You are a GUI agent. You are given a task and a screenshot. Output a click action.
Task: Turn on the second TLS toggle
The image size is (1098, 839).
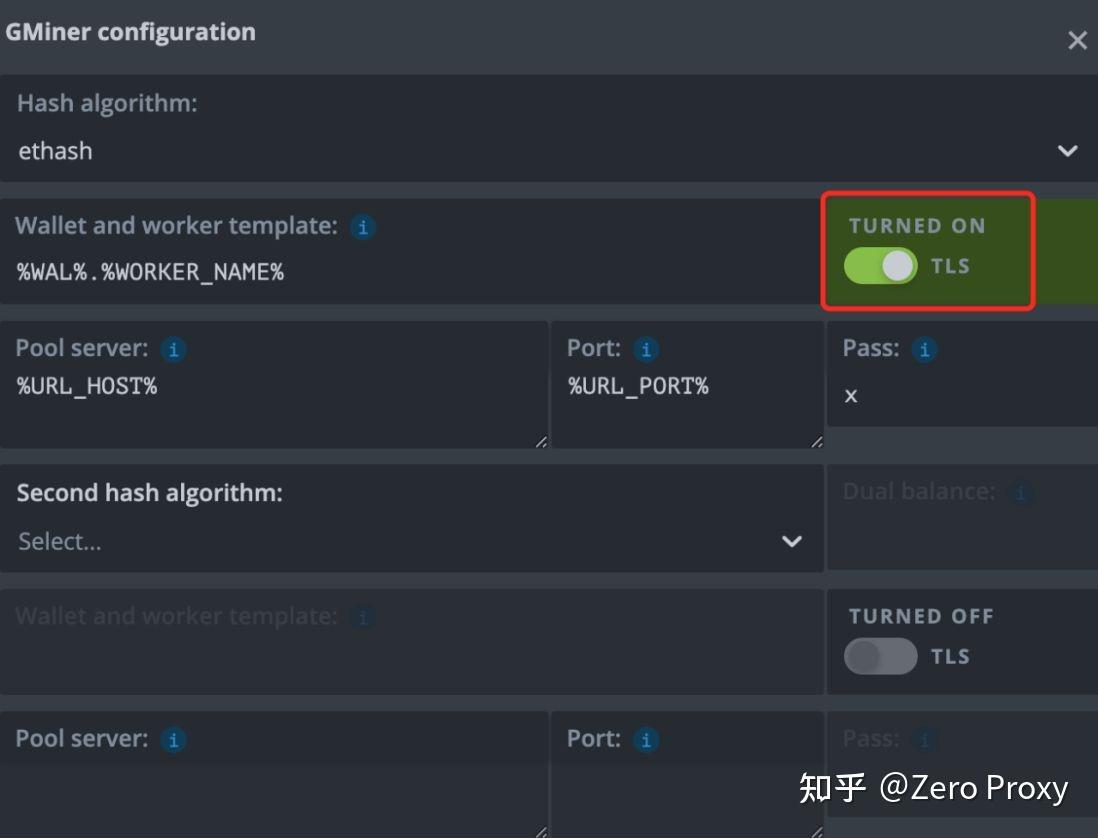click(880, 656)
